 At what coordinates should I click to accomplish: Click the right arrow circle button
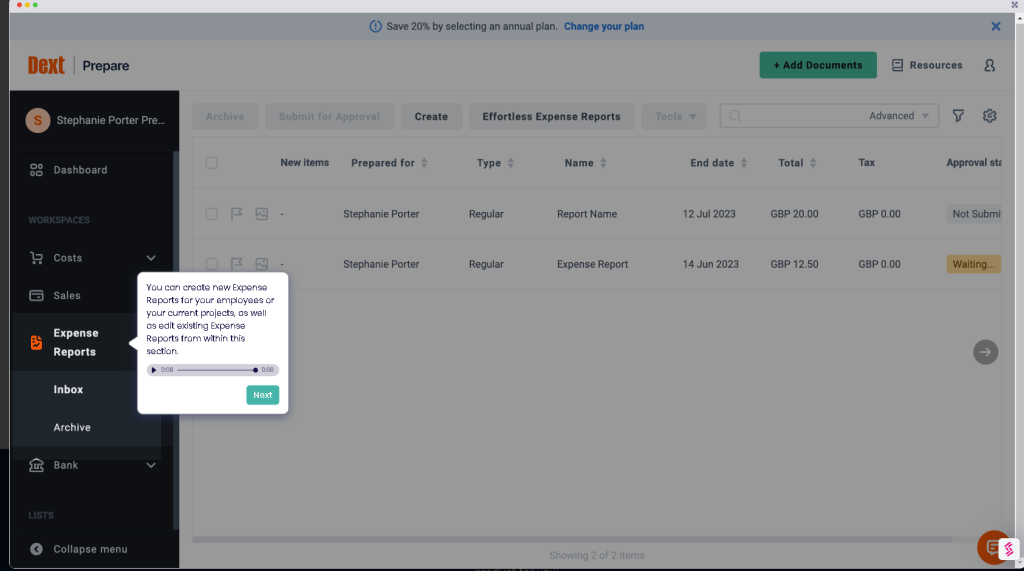coord(985,352)
